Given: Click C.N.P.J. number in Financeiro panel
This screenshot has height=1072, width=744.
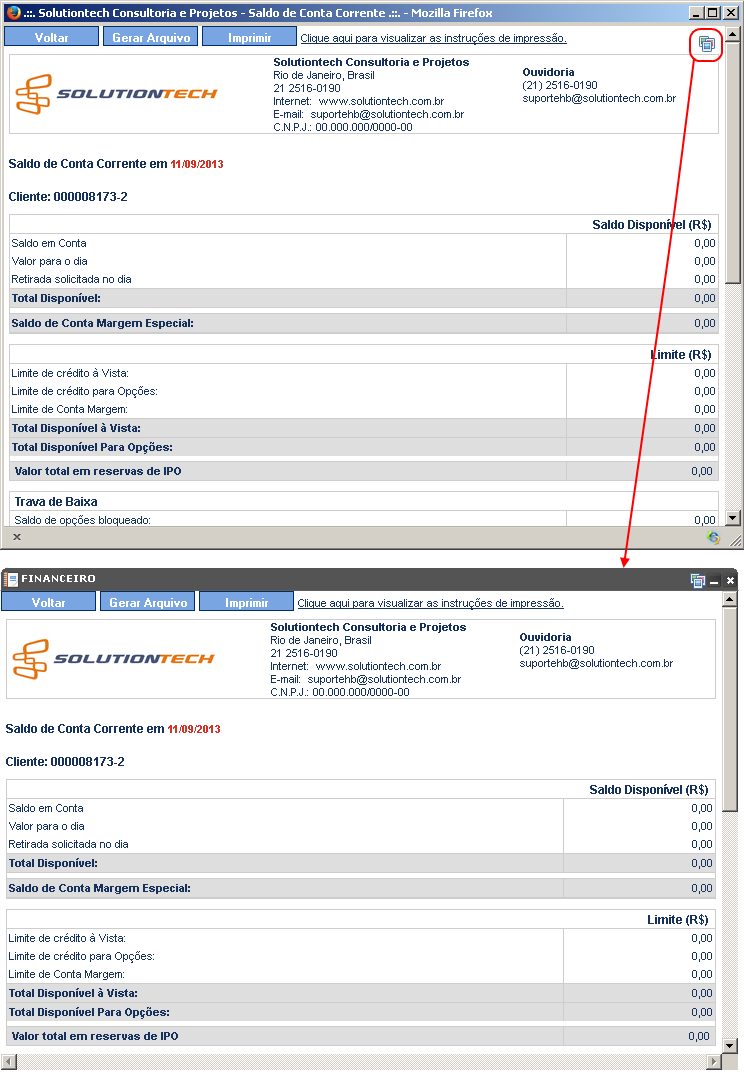Looking at the screenshot, I should point(361,692).
